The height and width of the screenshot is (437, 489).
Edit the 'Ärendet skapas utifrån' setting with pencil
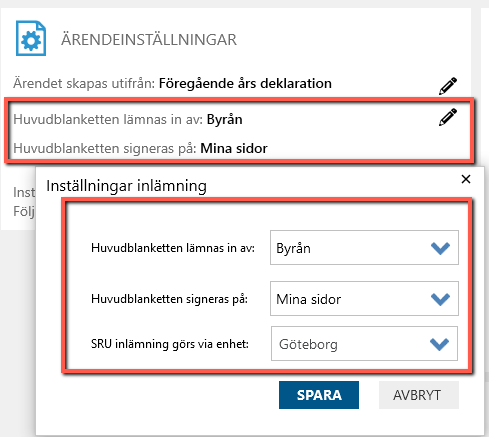448,86
